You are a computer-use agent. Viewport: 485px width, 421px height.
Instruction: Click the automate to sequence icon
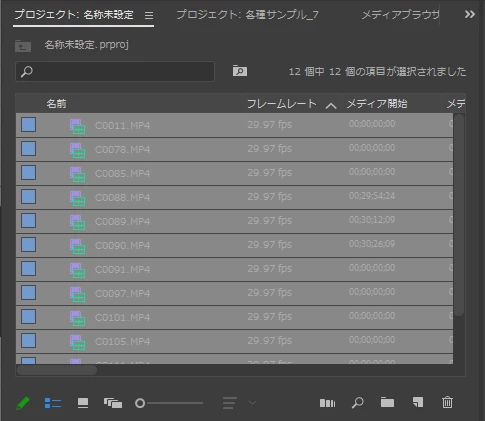327,403
